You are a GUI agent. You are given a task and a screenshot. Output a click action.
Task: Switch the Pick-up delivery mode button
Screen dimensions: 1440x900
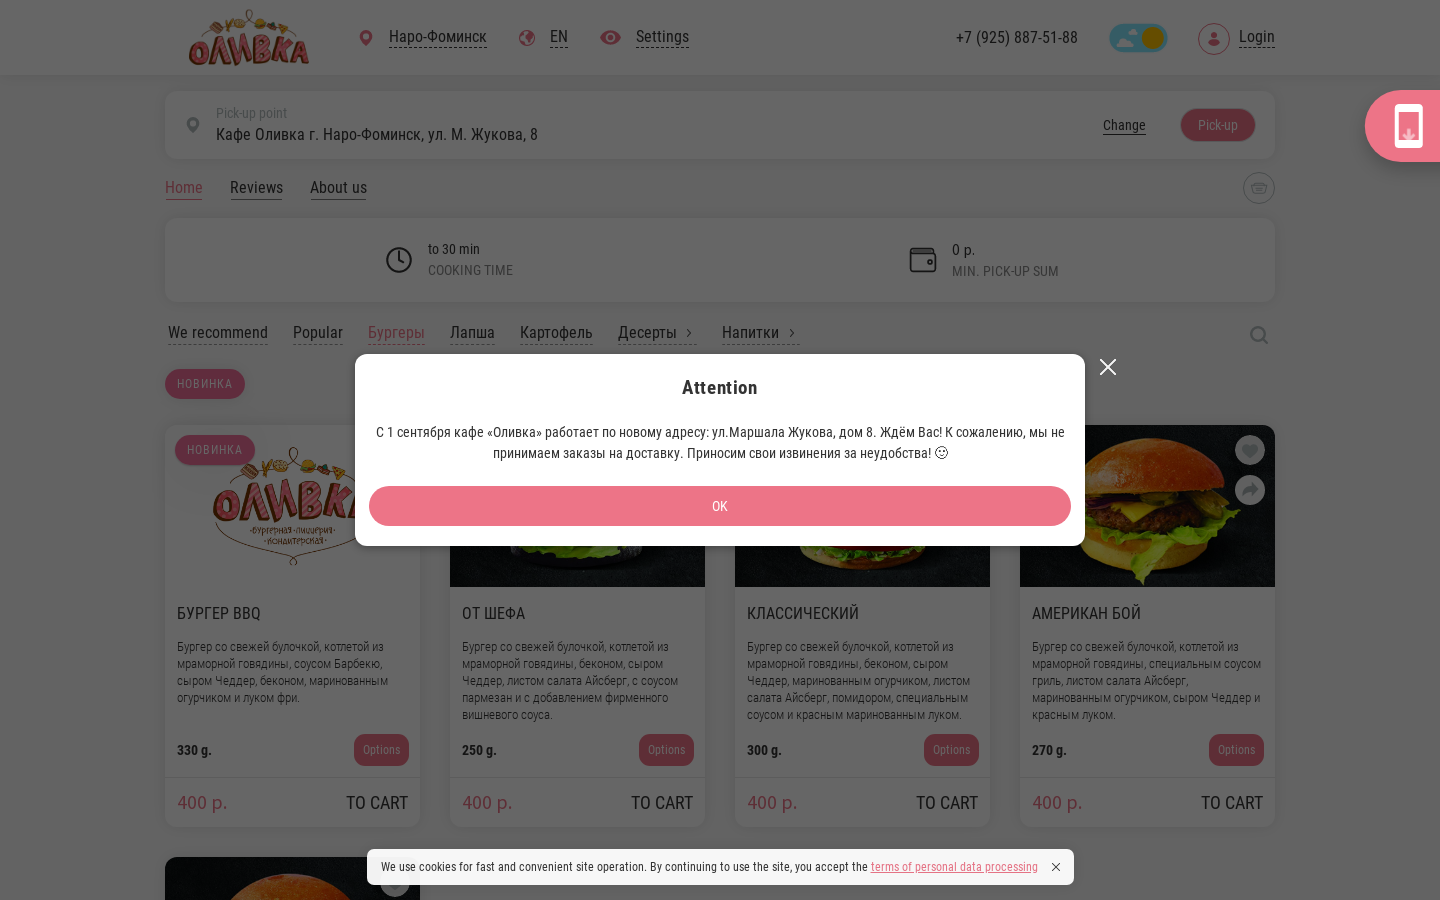[1218, 125]
